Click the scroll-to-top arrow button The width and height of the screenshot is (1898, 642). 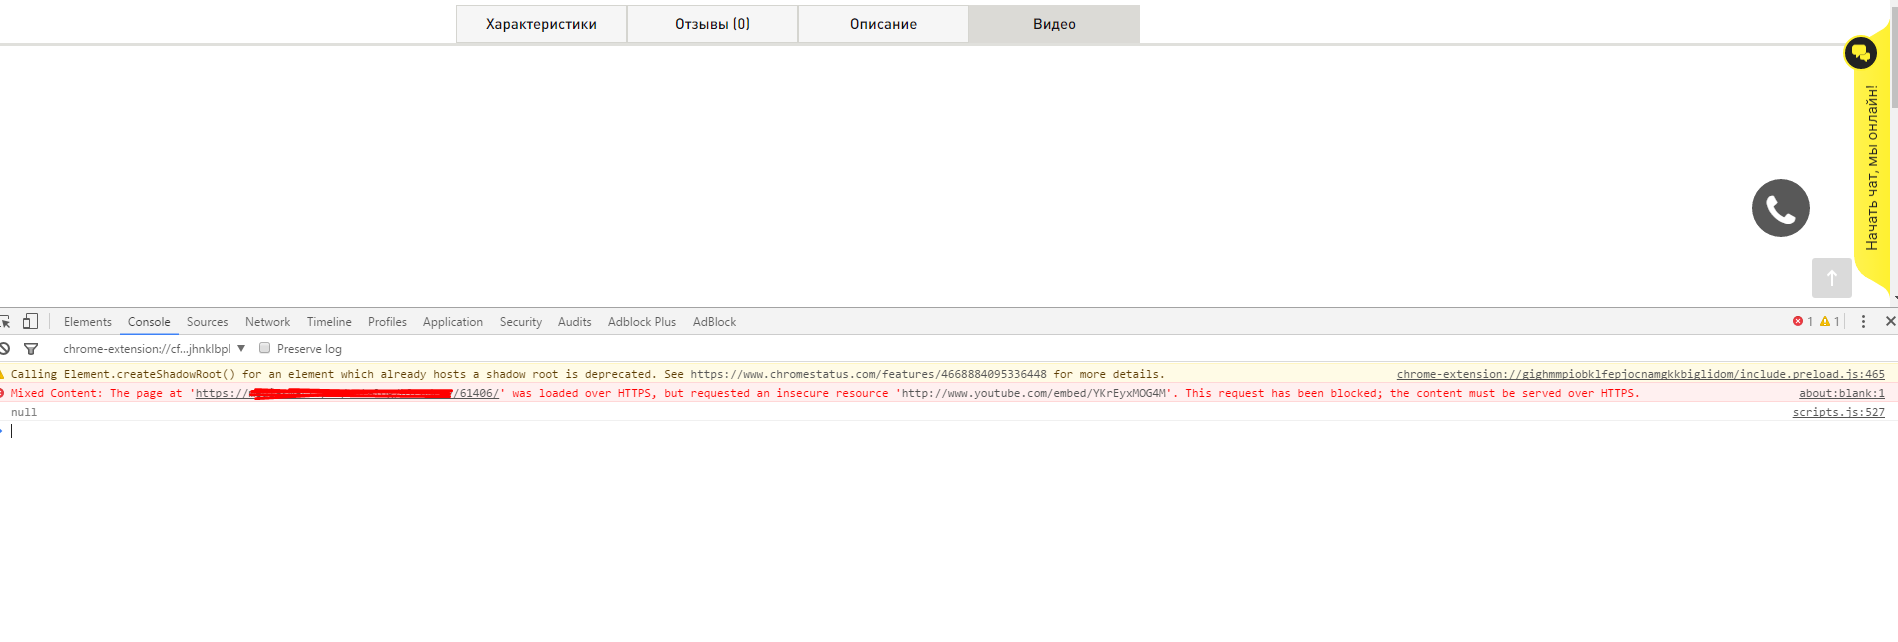coord(1832,278)
